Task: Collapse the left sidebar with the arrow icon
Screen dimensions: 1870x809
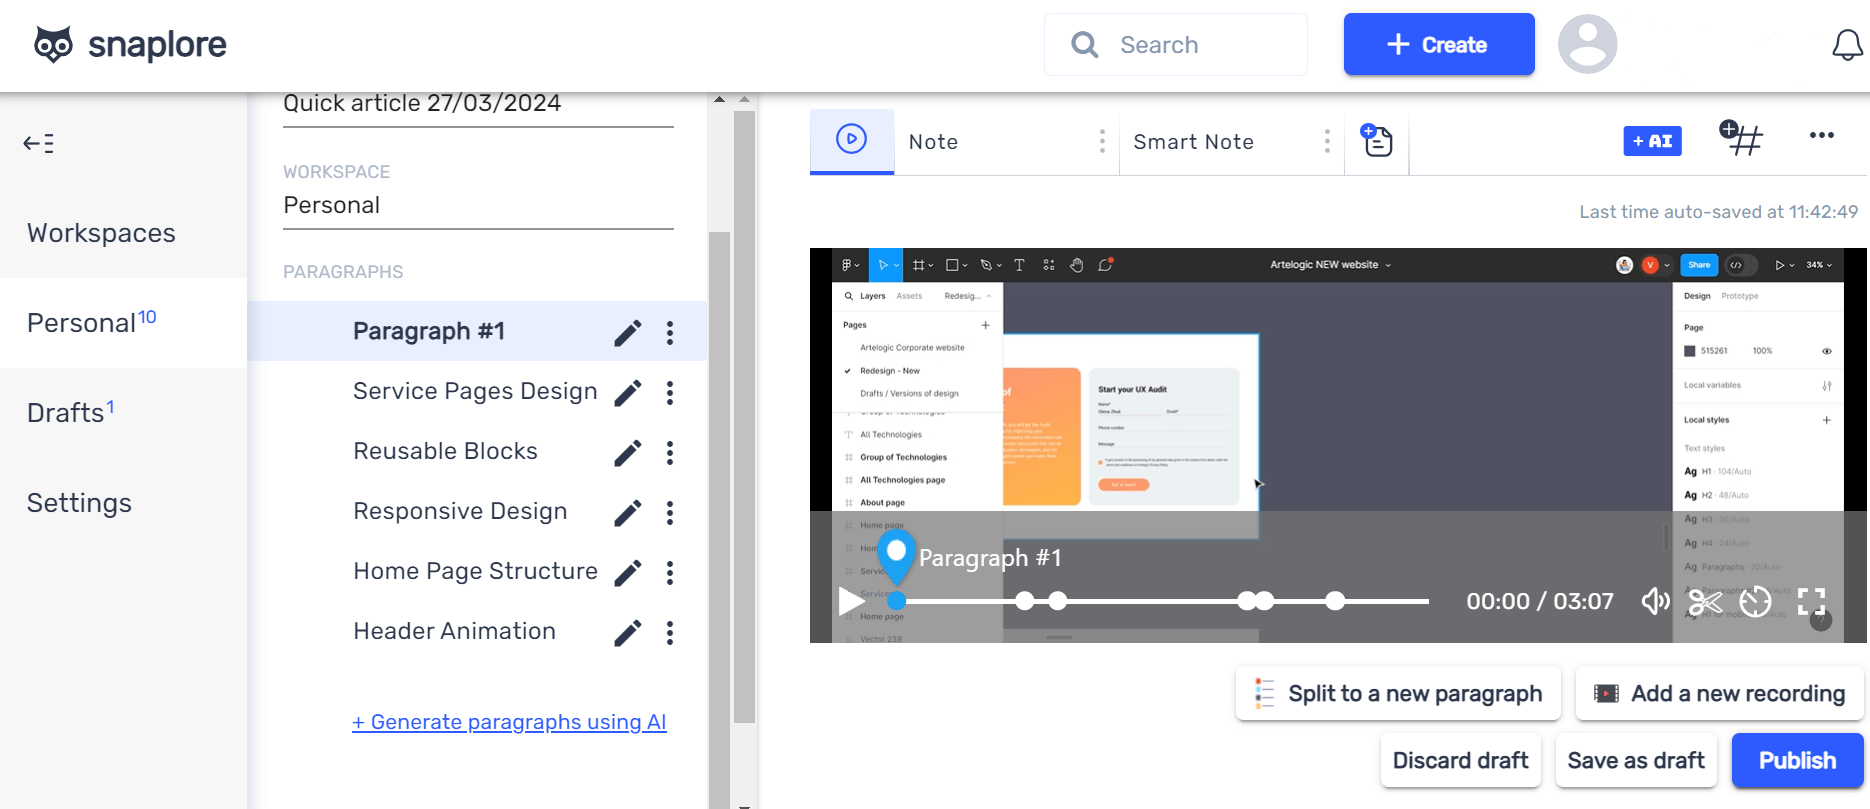Action: (x=39, y=144)
